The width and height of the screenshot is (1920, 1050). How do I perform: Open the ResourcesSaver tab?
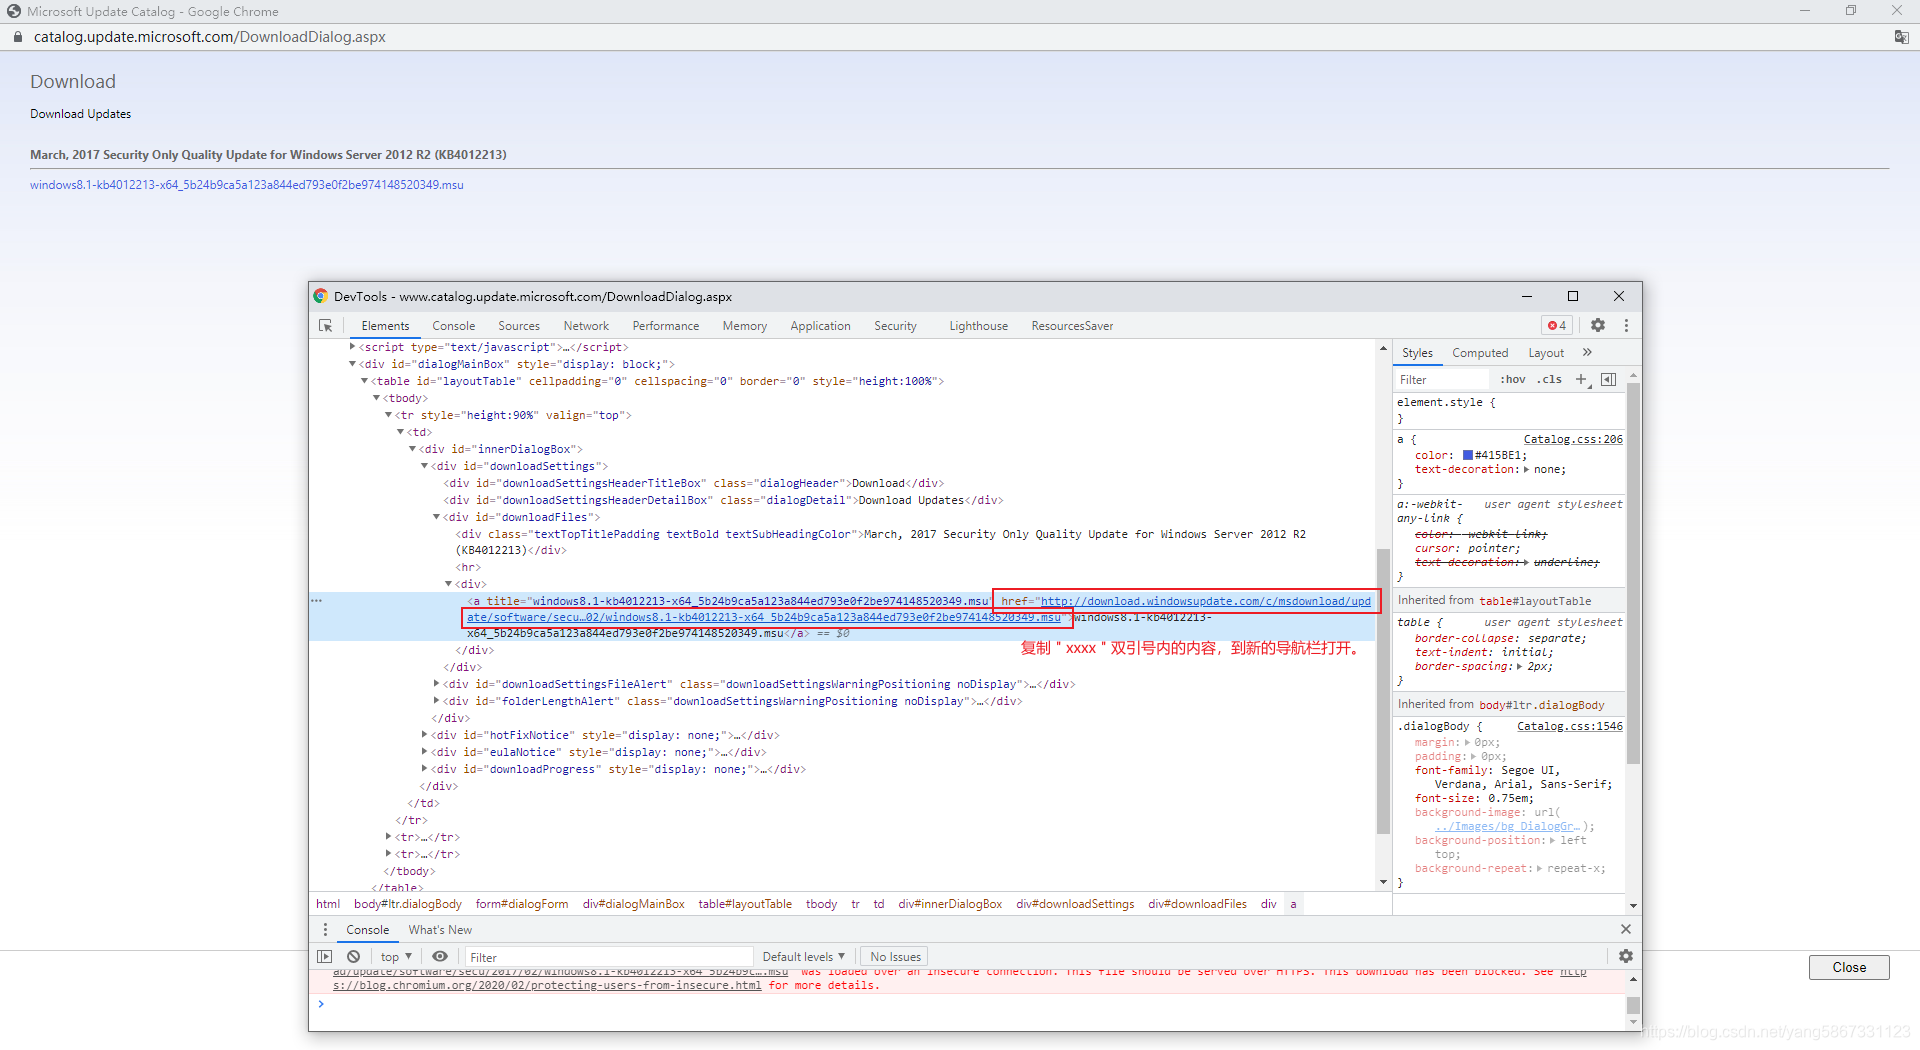pos(1072,326)
